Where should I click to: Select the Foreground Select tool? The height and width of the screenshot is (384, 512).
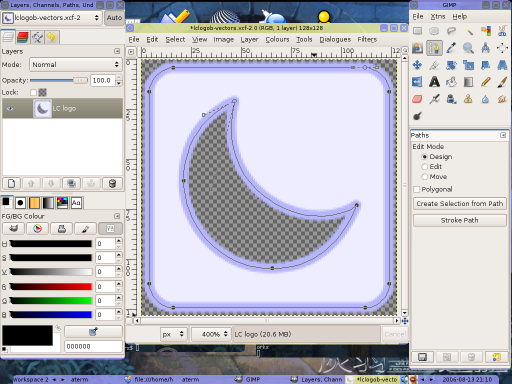pos(417,48)
